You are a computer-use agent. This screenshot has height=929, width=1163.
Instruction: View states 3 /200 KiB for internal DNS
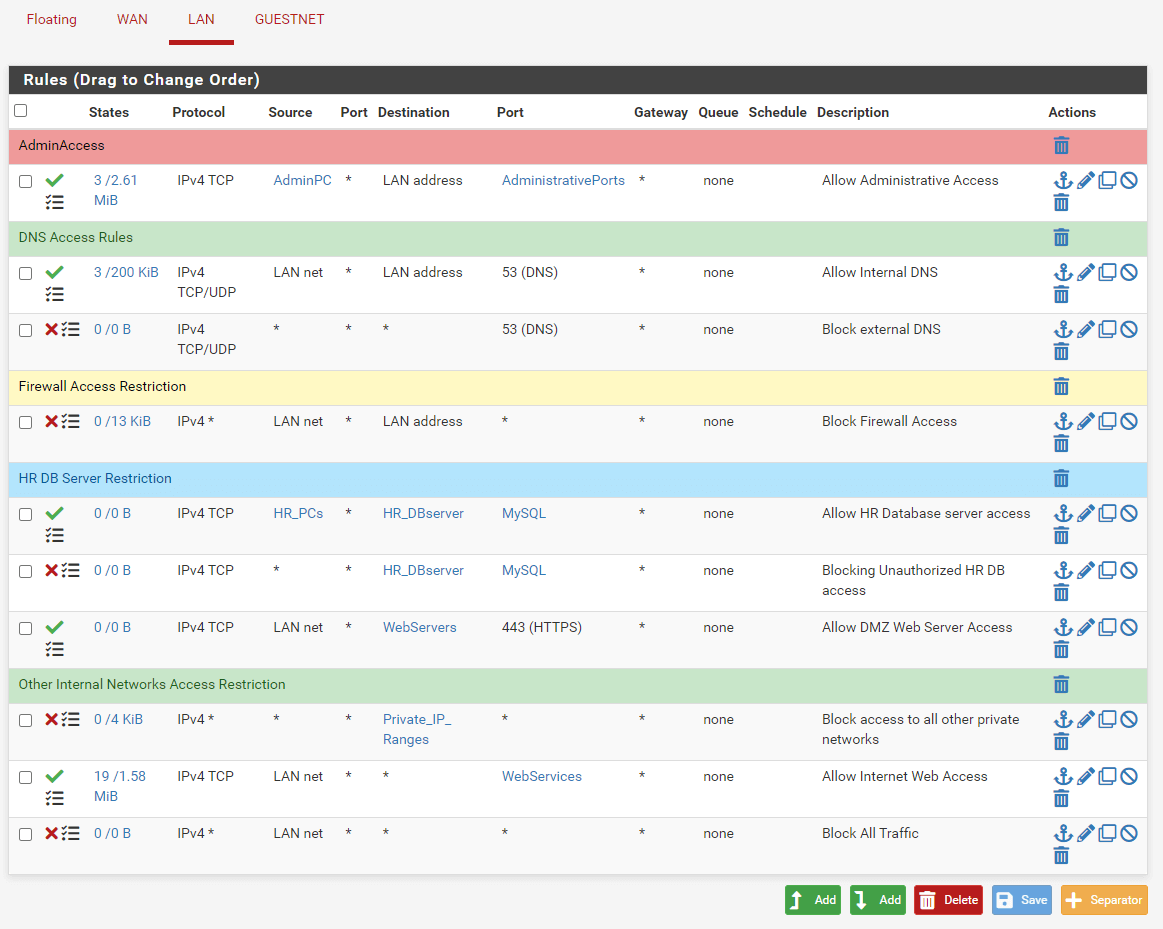pos(126,272)
